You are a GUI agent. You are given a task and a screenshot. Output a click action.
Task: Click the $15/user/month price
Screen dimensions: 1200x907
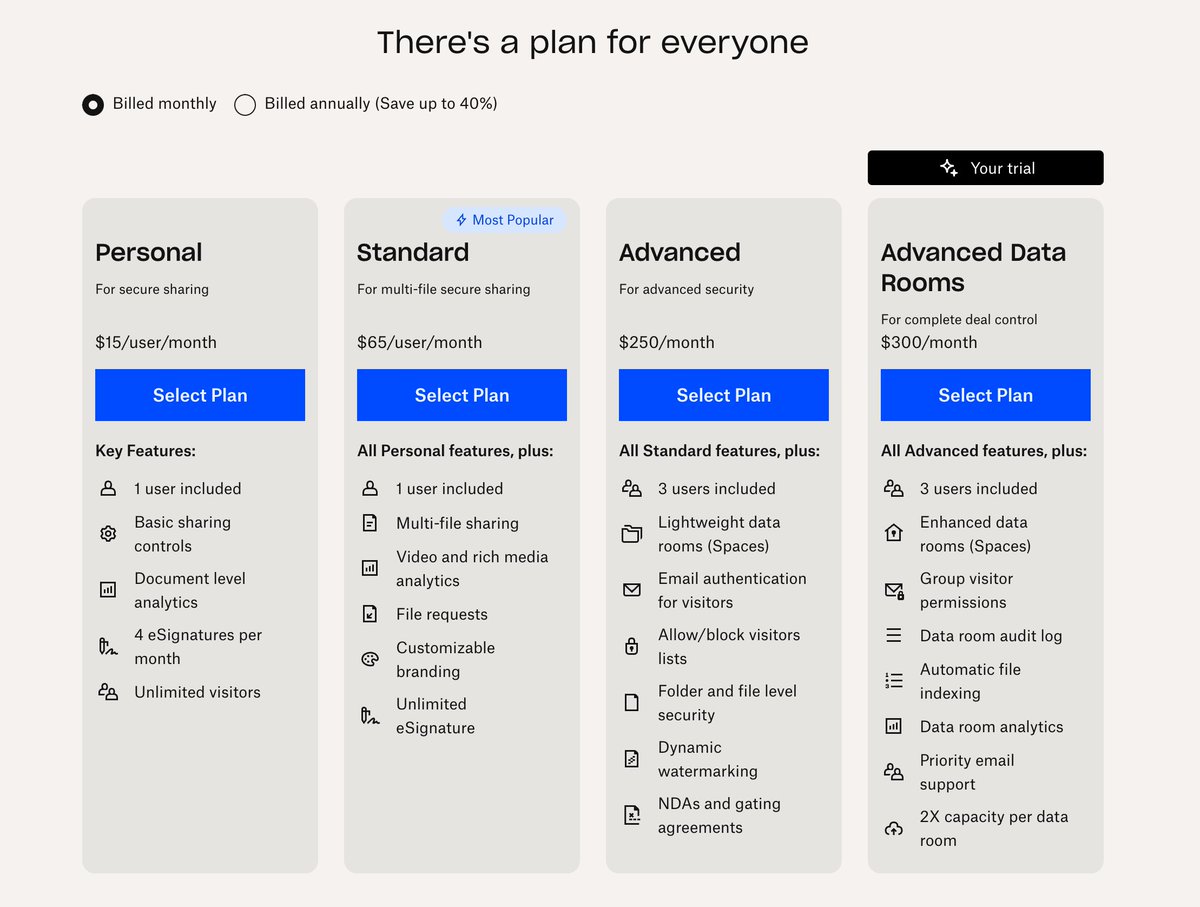pyautogui.click(x=156, y=342)
